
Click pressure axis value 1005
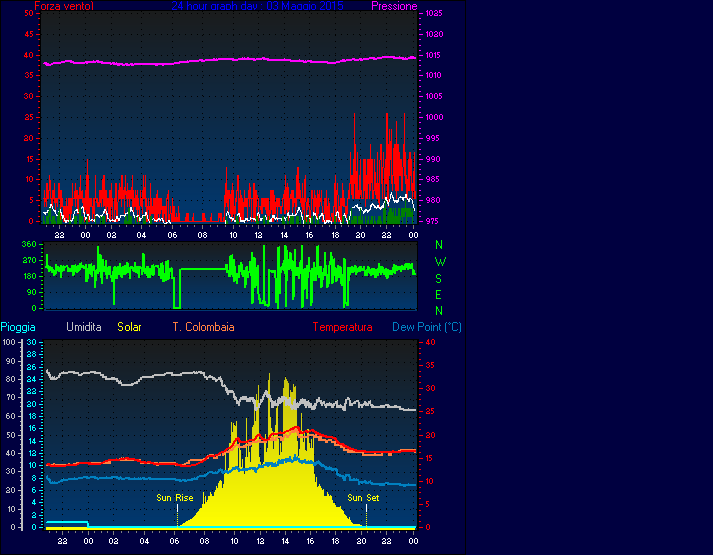[434, 96]
